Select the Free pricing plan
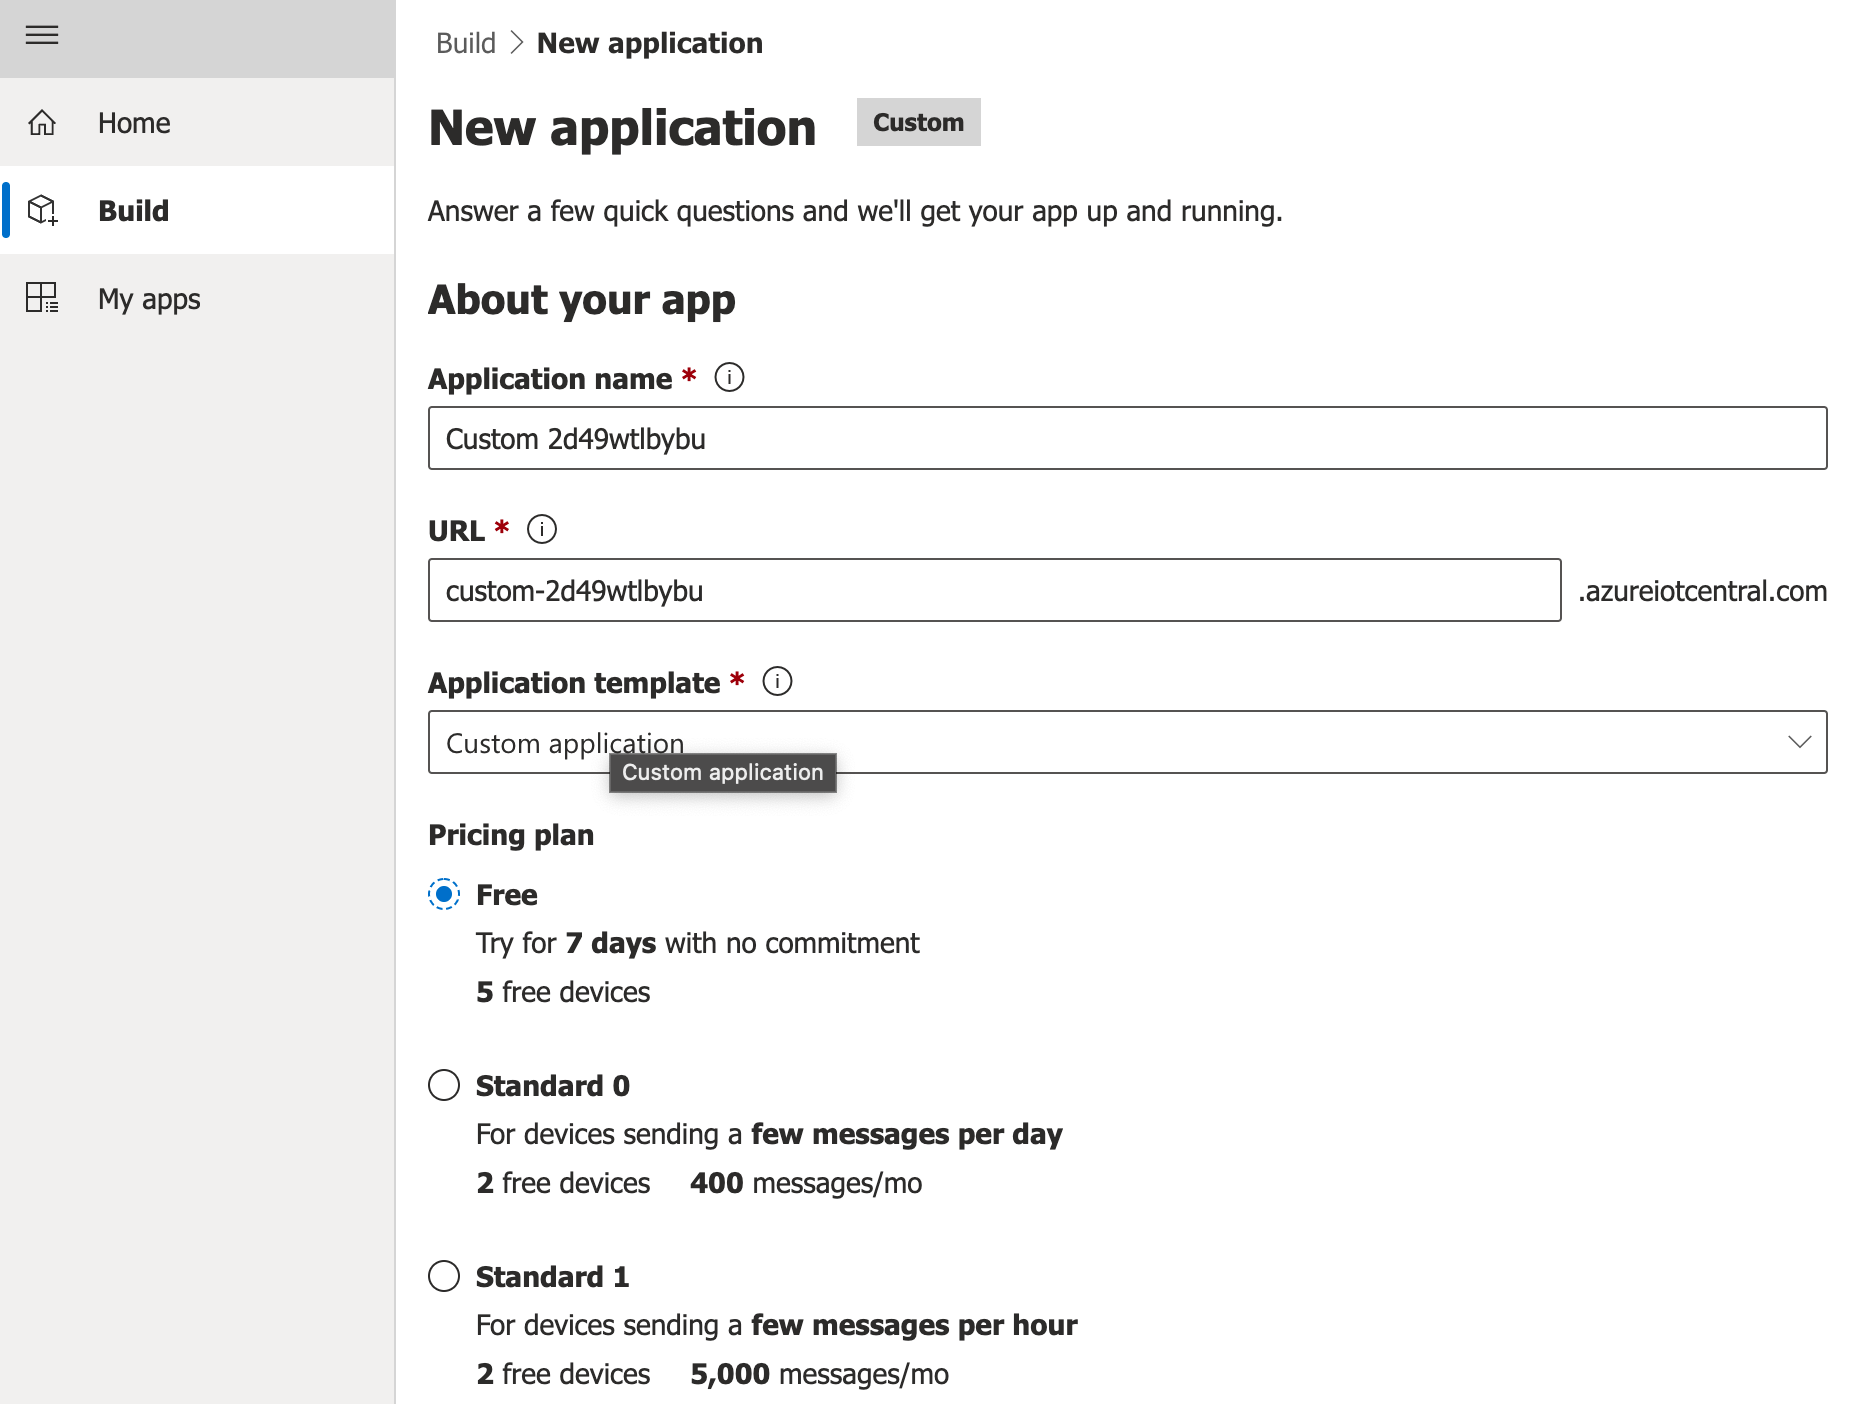 click(444, 894)
